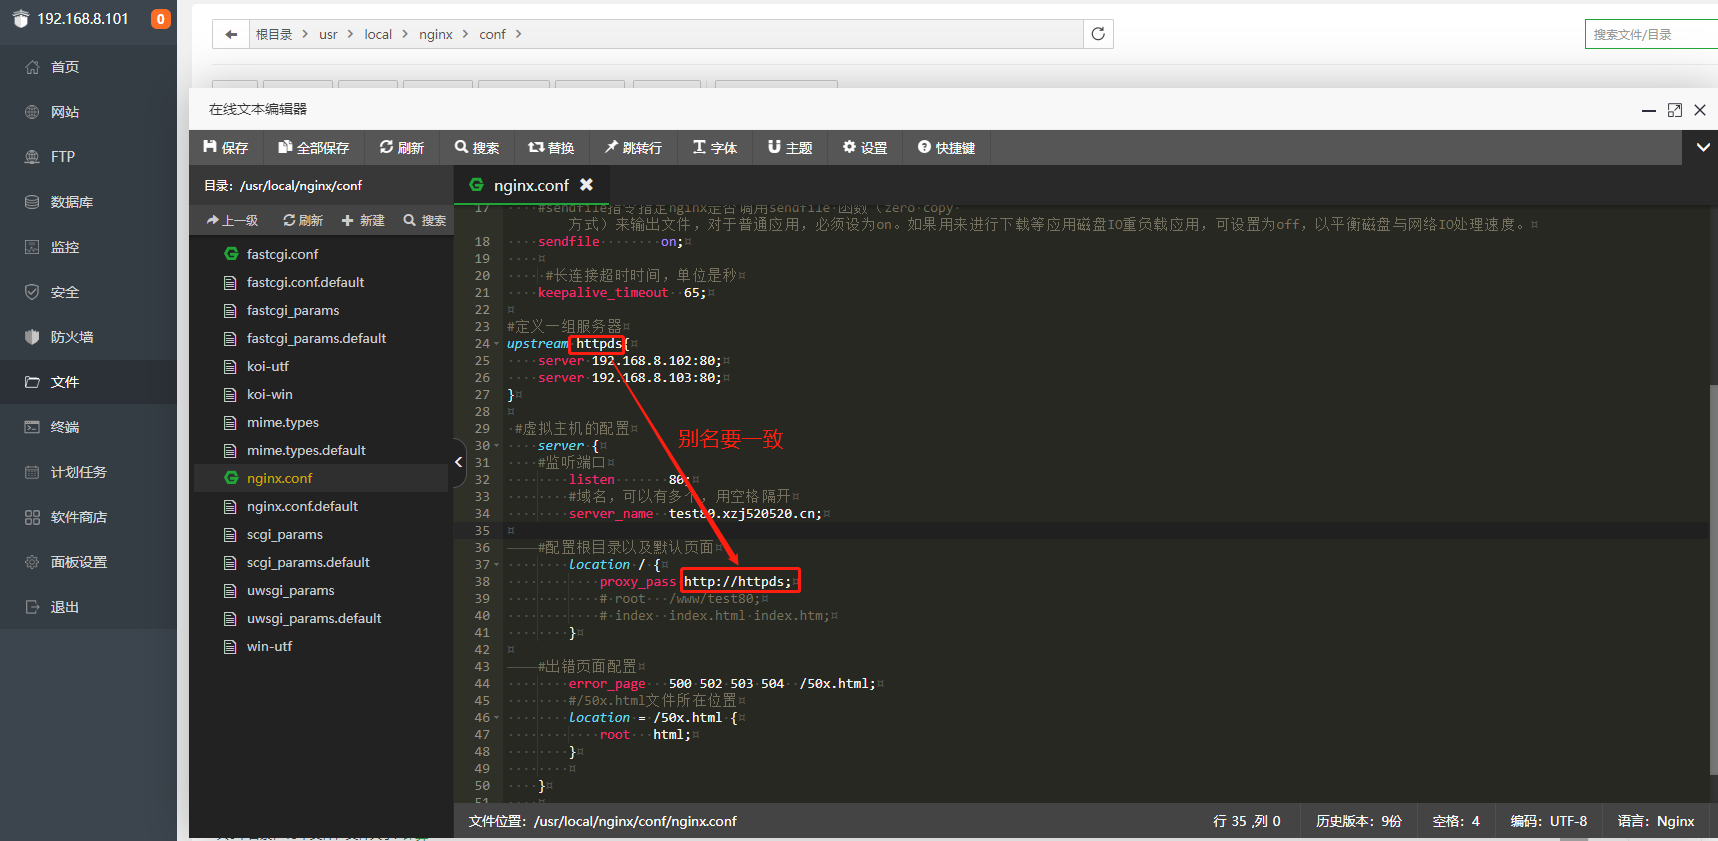Click the orange notification badge 0
The width and height of the screenshot is (1718, 841).
(x=160, y=19)
